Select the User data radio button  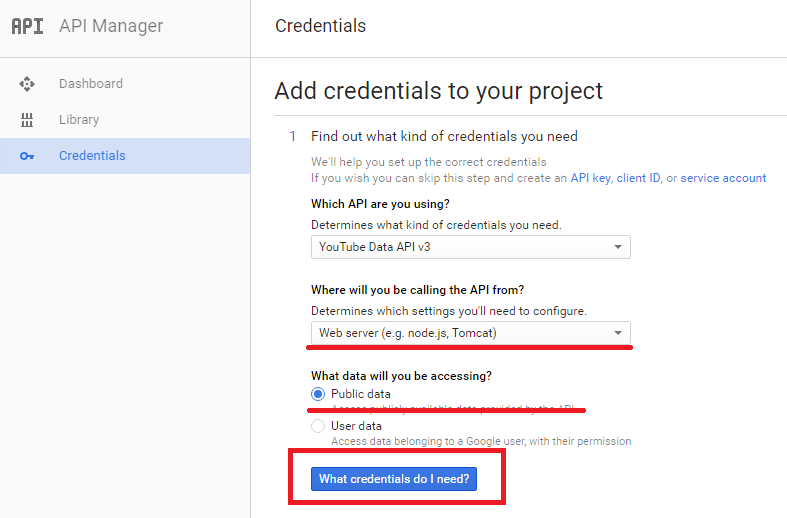318,426
